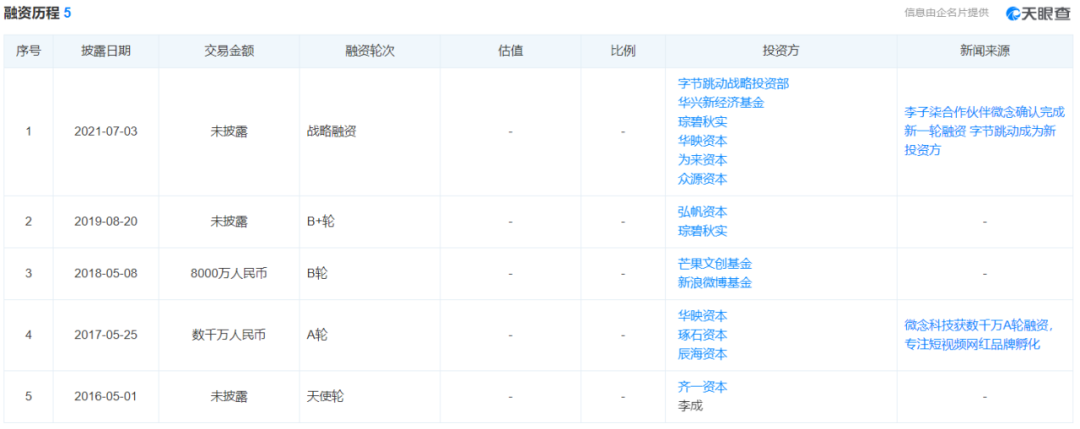Screen dimensions: 1080x429
Task: Open investor 为来资本
Action: [703, 160]
